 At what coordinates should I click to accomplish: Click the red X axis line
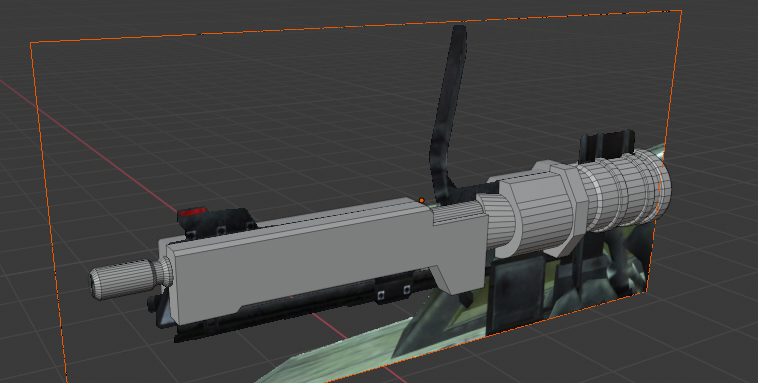coord(87,146)
